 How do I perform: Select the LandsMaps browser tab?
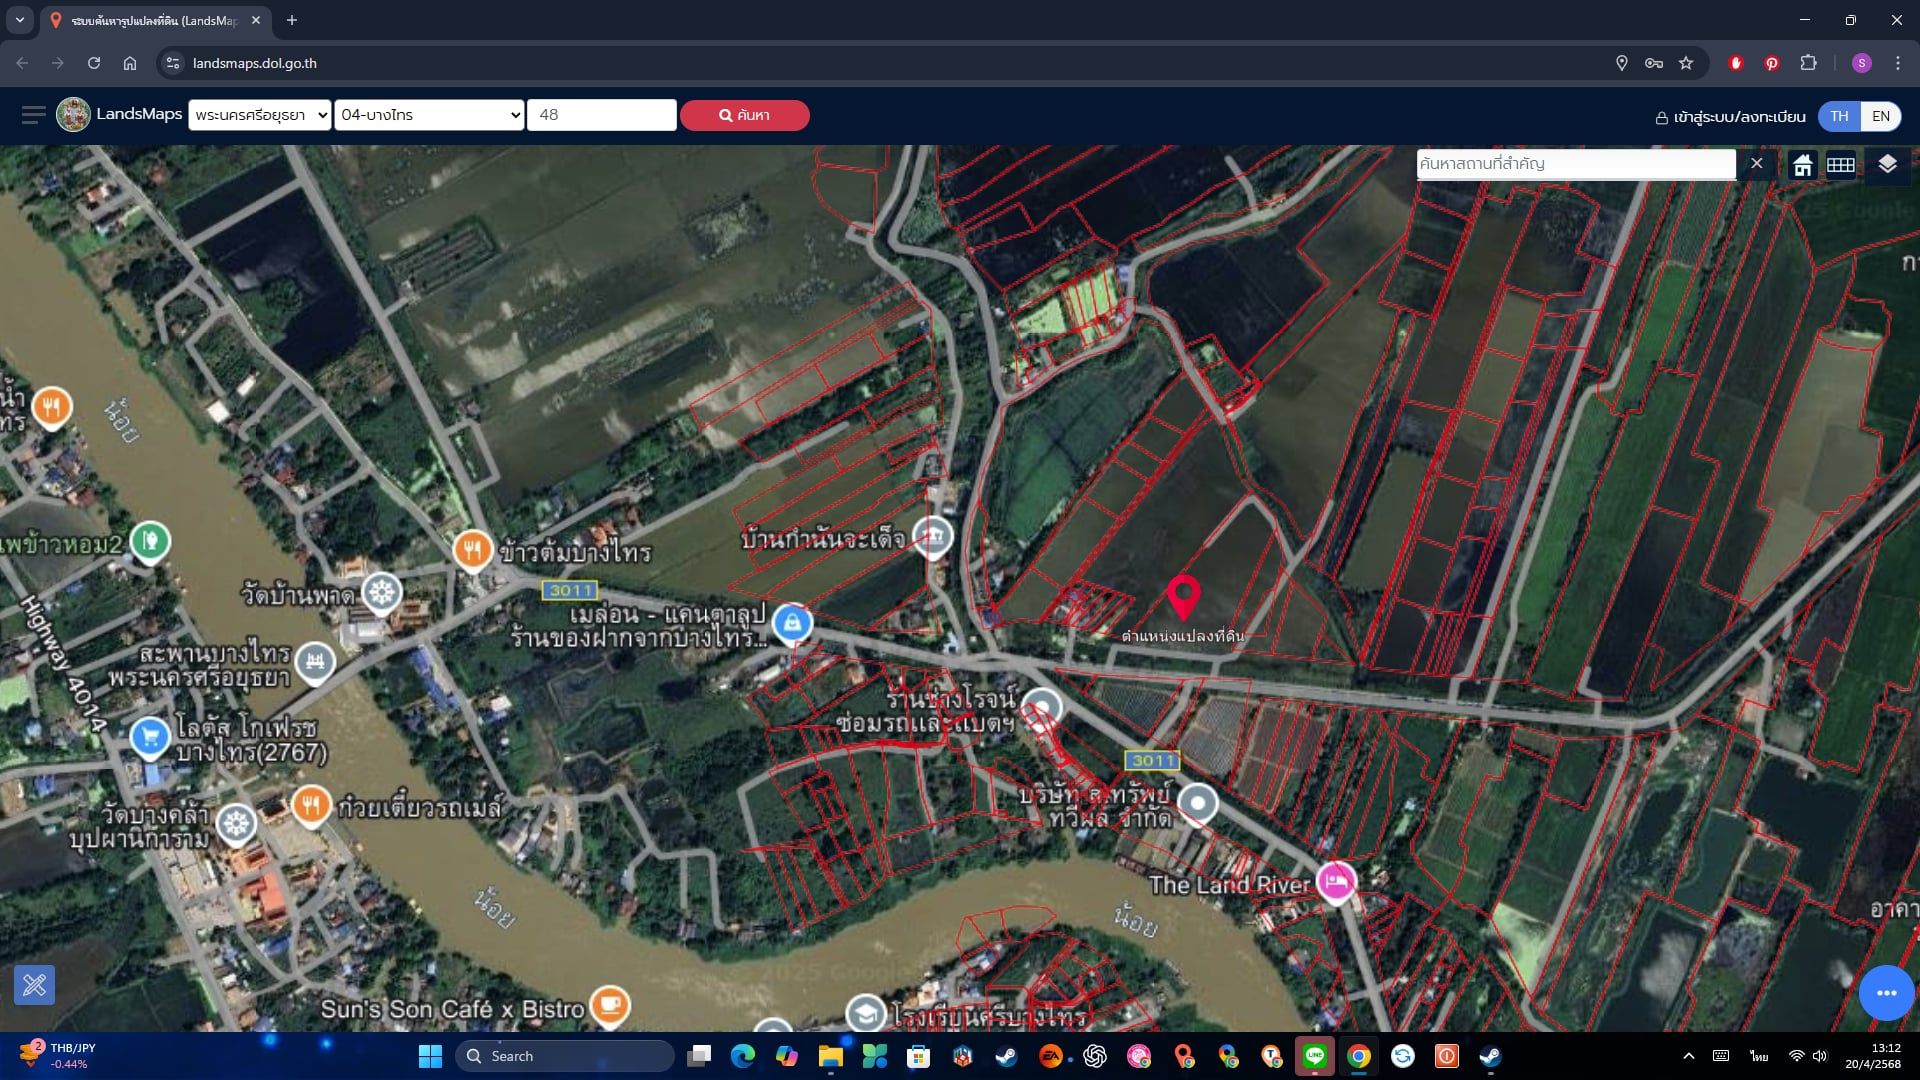155,20
